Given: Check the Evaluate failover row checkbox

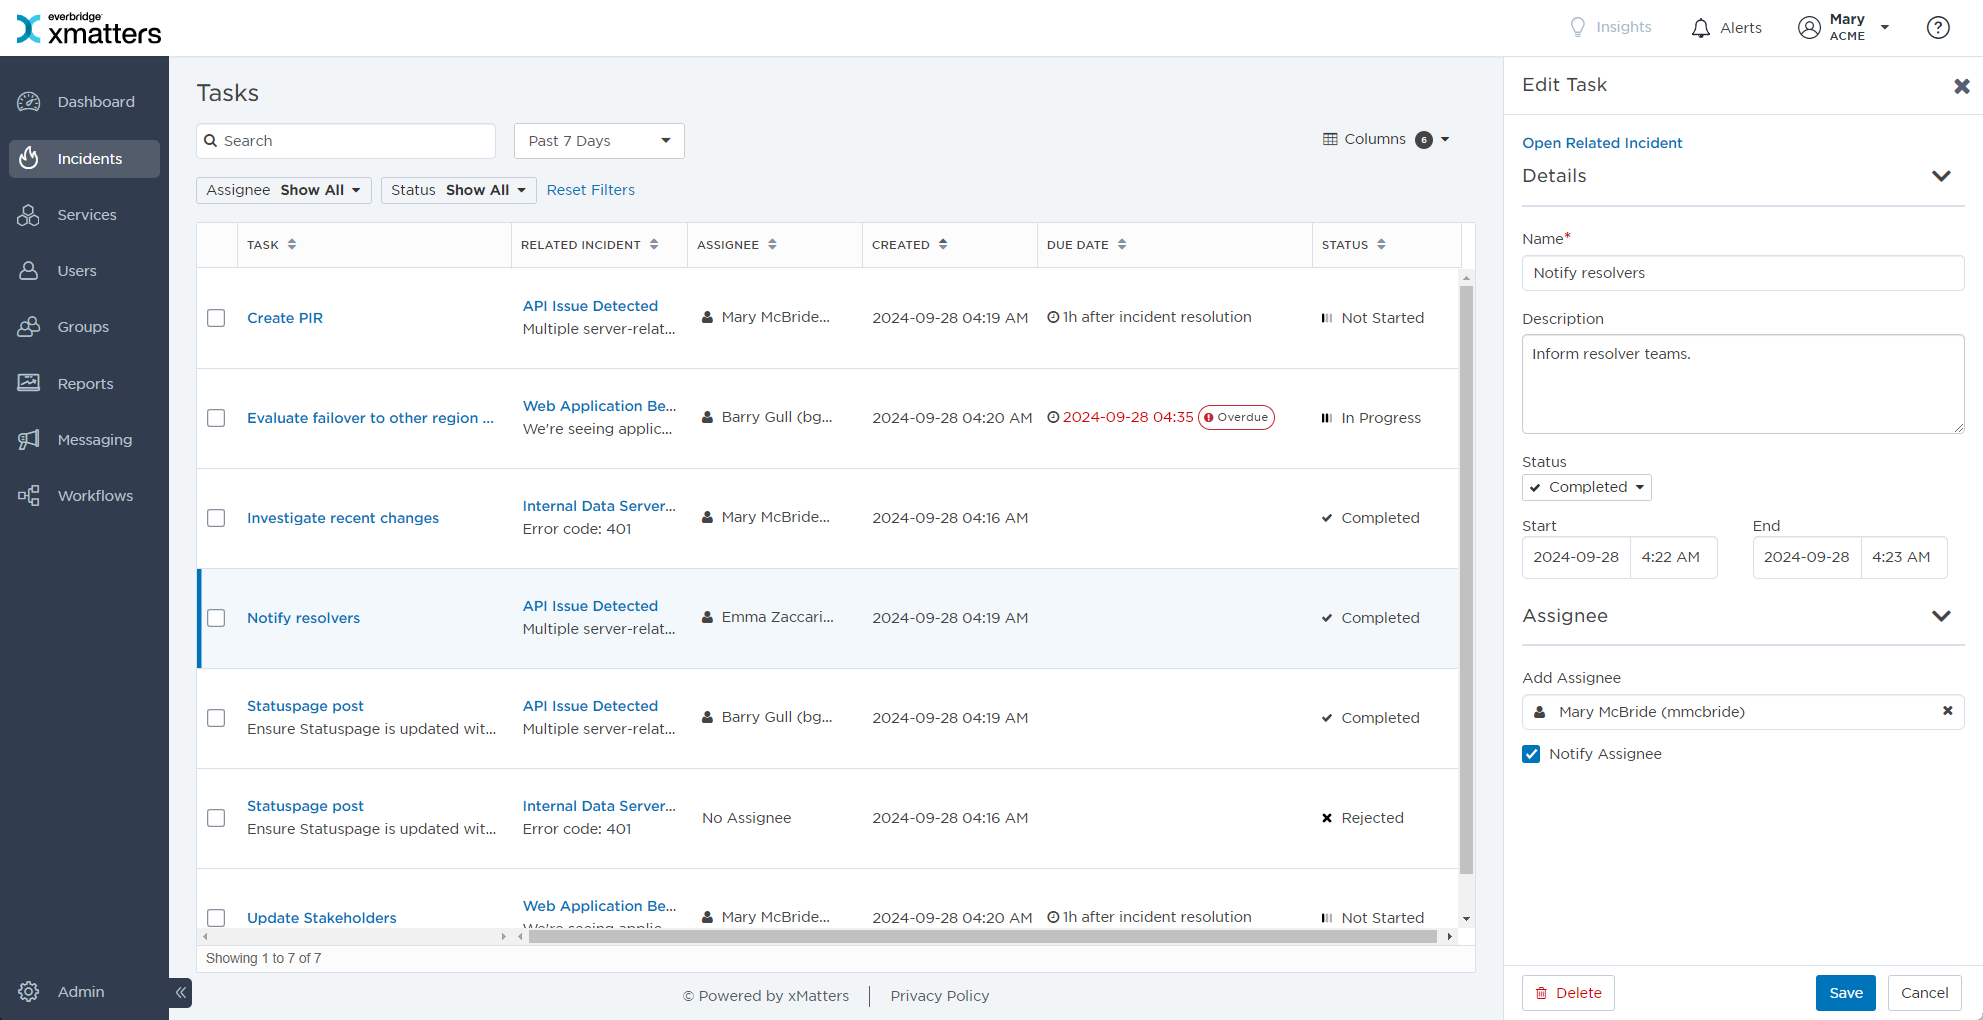Looking at the screenshot, I should click(216, 418).
